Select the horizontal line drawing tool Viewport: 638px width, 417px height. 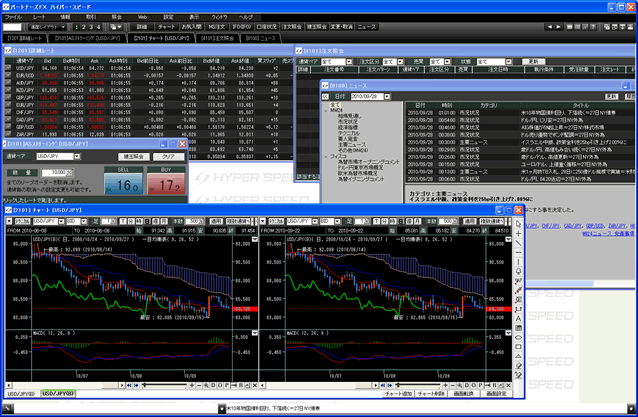tap(518, 253)
